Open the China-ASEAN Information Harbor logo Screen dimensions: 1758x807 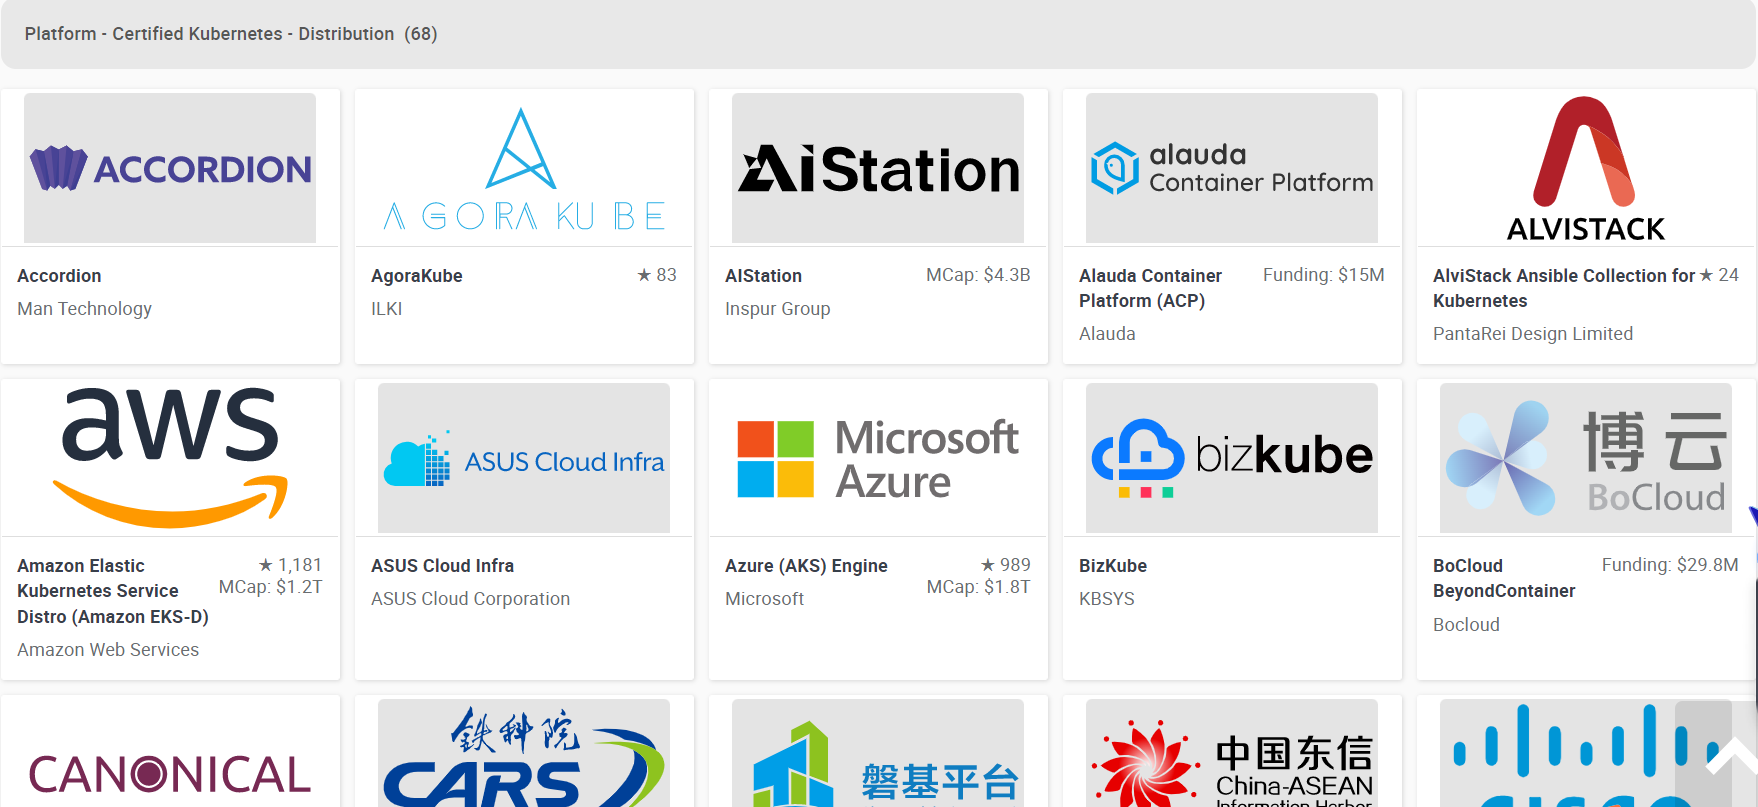click(x=1232, y=754)
